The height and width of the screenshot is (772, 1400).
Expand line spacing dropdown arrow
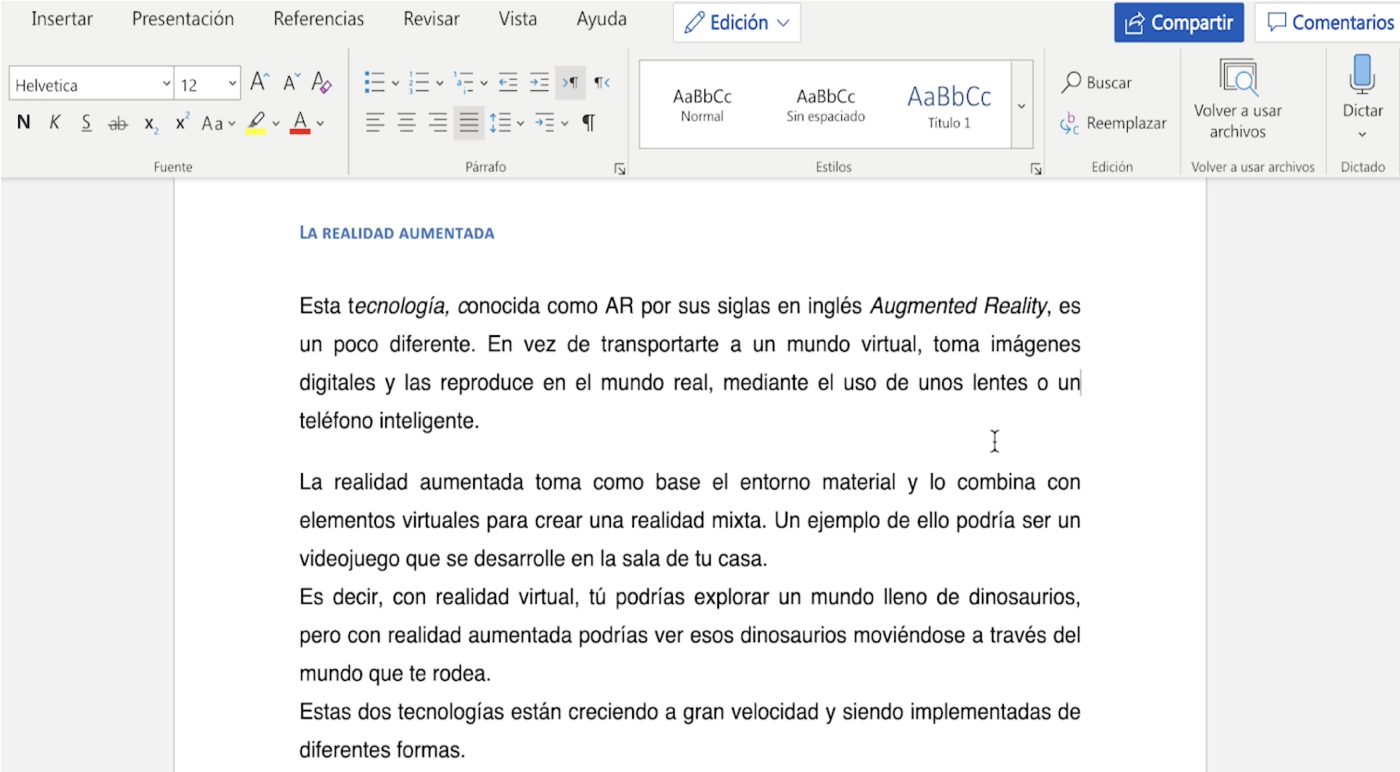pyautogui.click(x=520, y=124)
